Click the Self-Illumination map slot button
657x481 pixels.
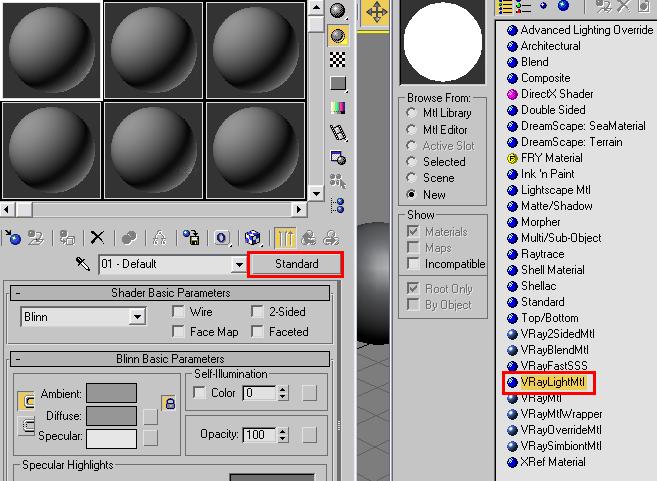click(309, 393)
